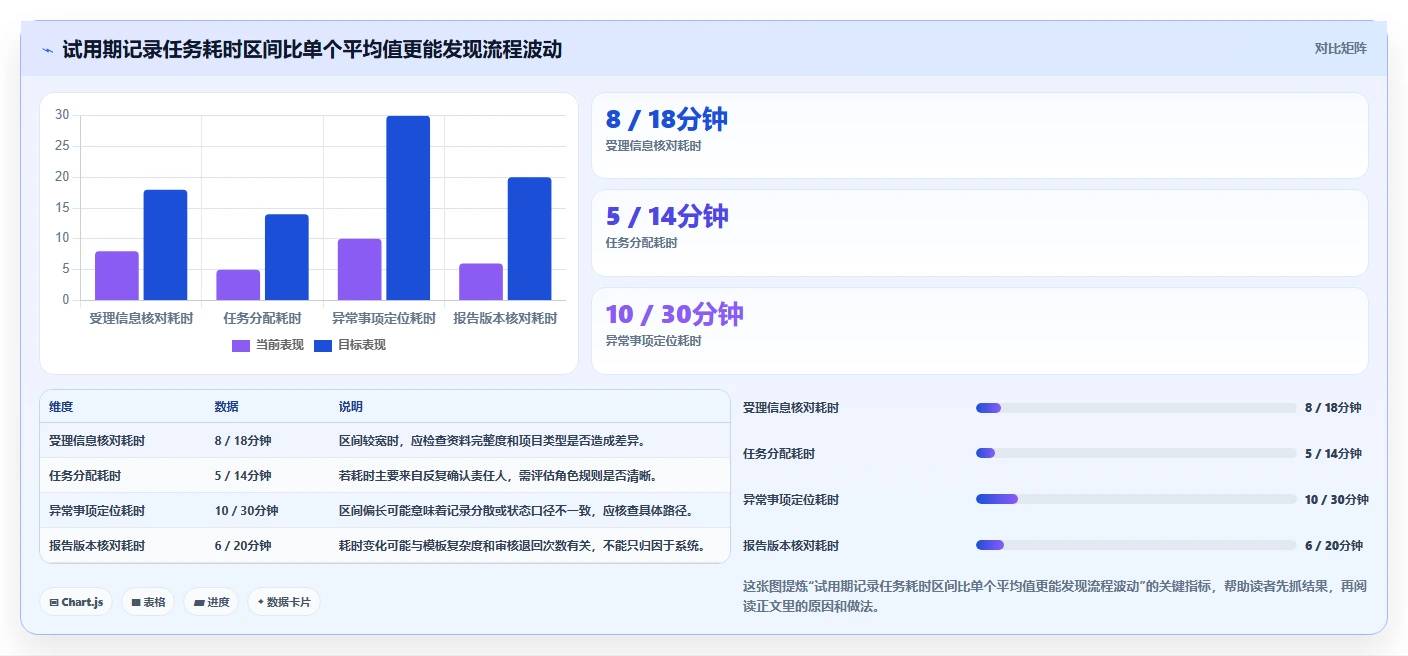Click the description starting 若耗时主要来自
Image resolution: width=1408 pixels, height=656 pixels.
499,476
